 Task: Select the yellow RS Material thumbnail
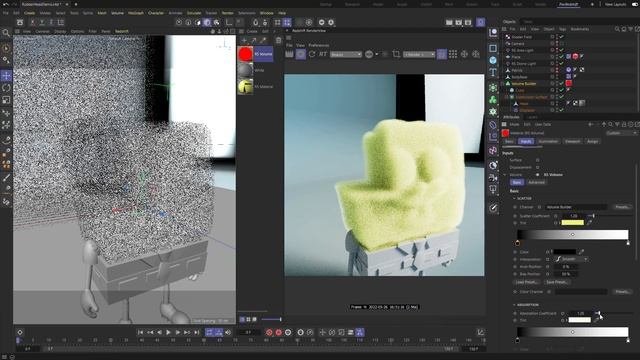coord(245,87)
